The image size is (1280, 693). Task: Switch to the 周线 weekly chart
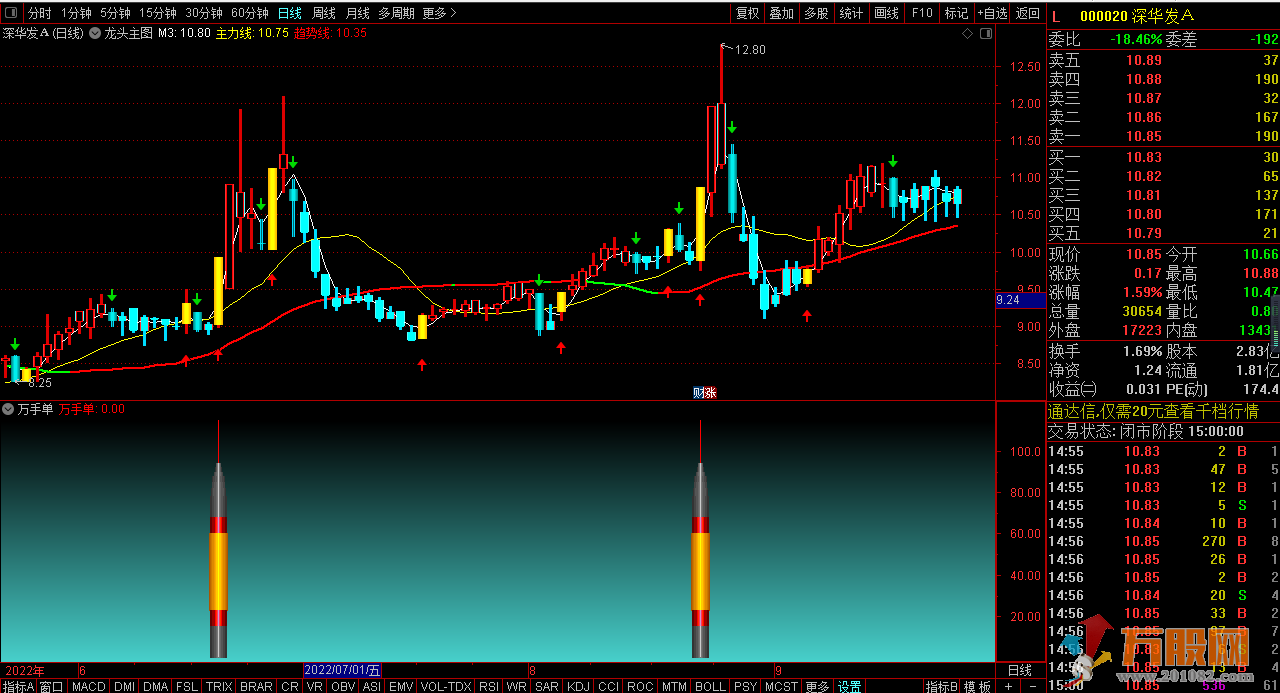[324, 13]
